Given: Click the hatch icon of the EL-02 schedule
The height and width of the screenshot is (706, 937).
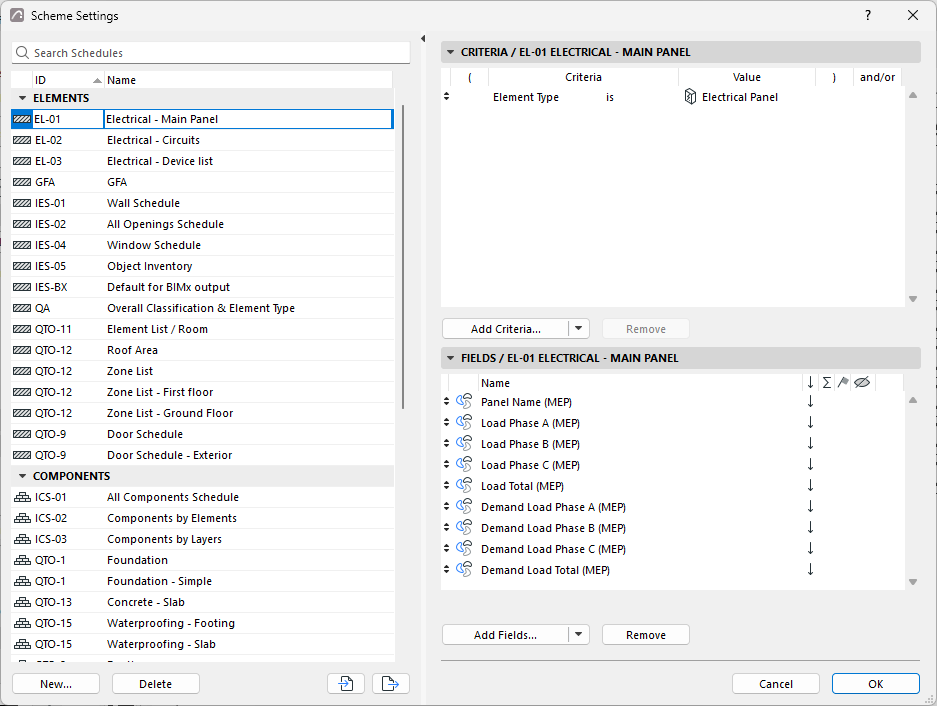Looking at the screenshot, I should [x=22, y=140].
